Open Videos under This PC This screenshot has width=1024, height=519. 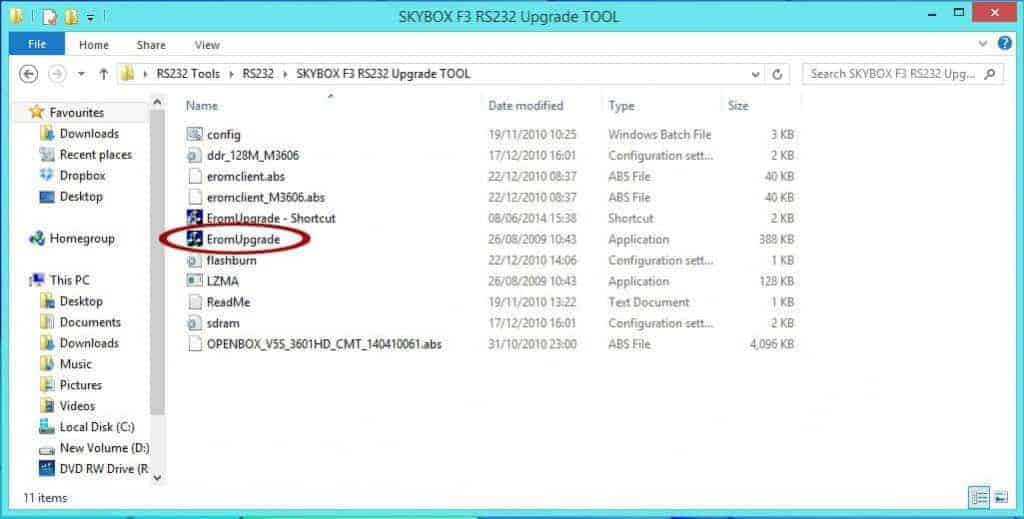77,406
